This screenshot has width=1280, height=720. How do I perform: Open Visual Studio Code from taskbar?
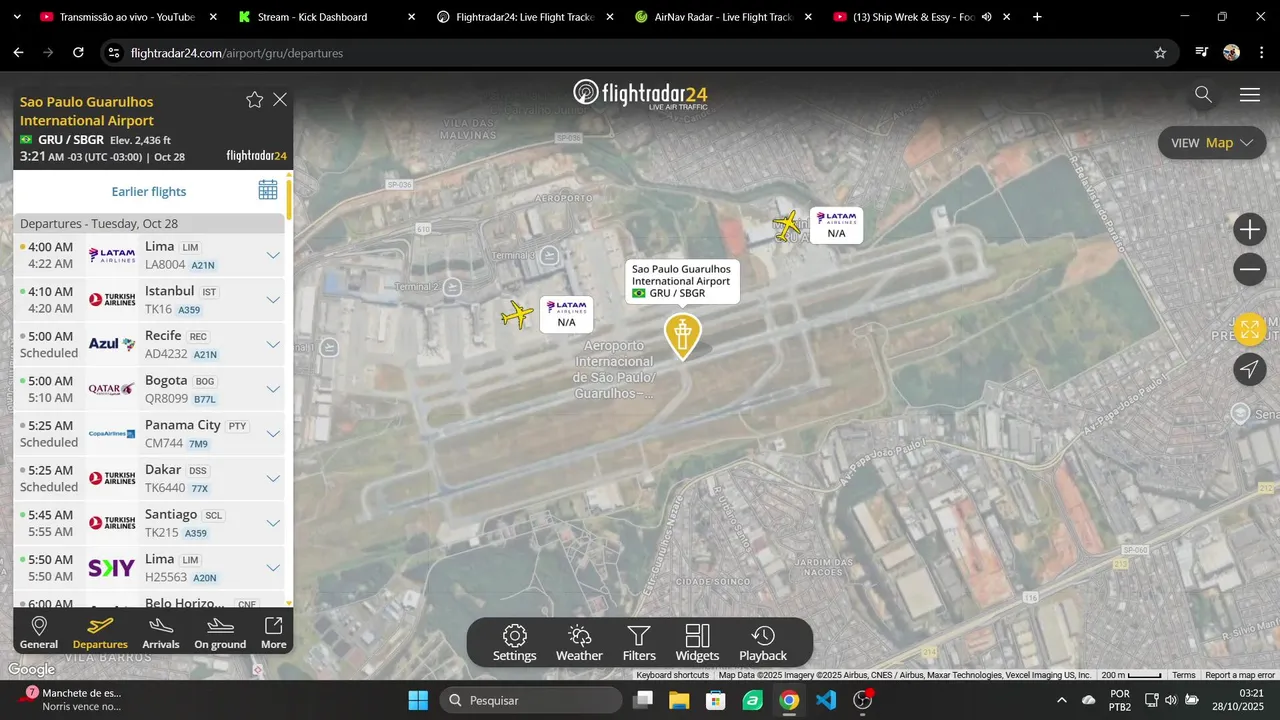pos(826,700)
